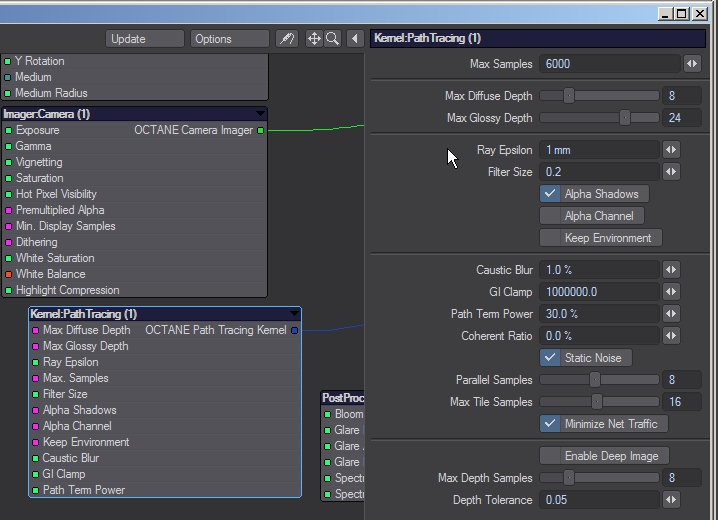Click the Max Glossy Depth value box showing 24
Screen dimensions: 718x520
[x=682, y=118]
